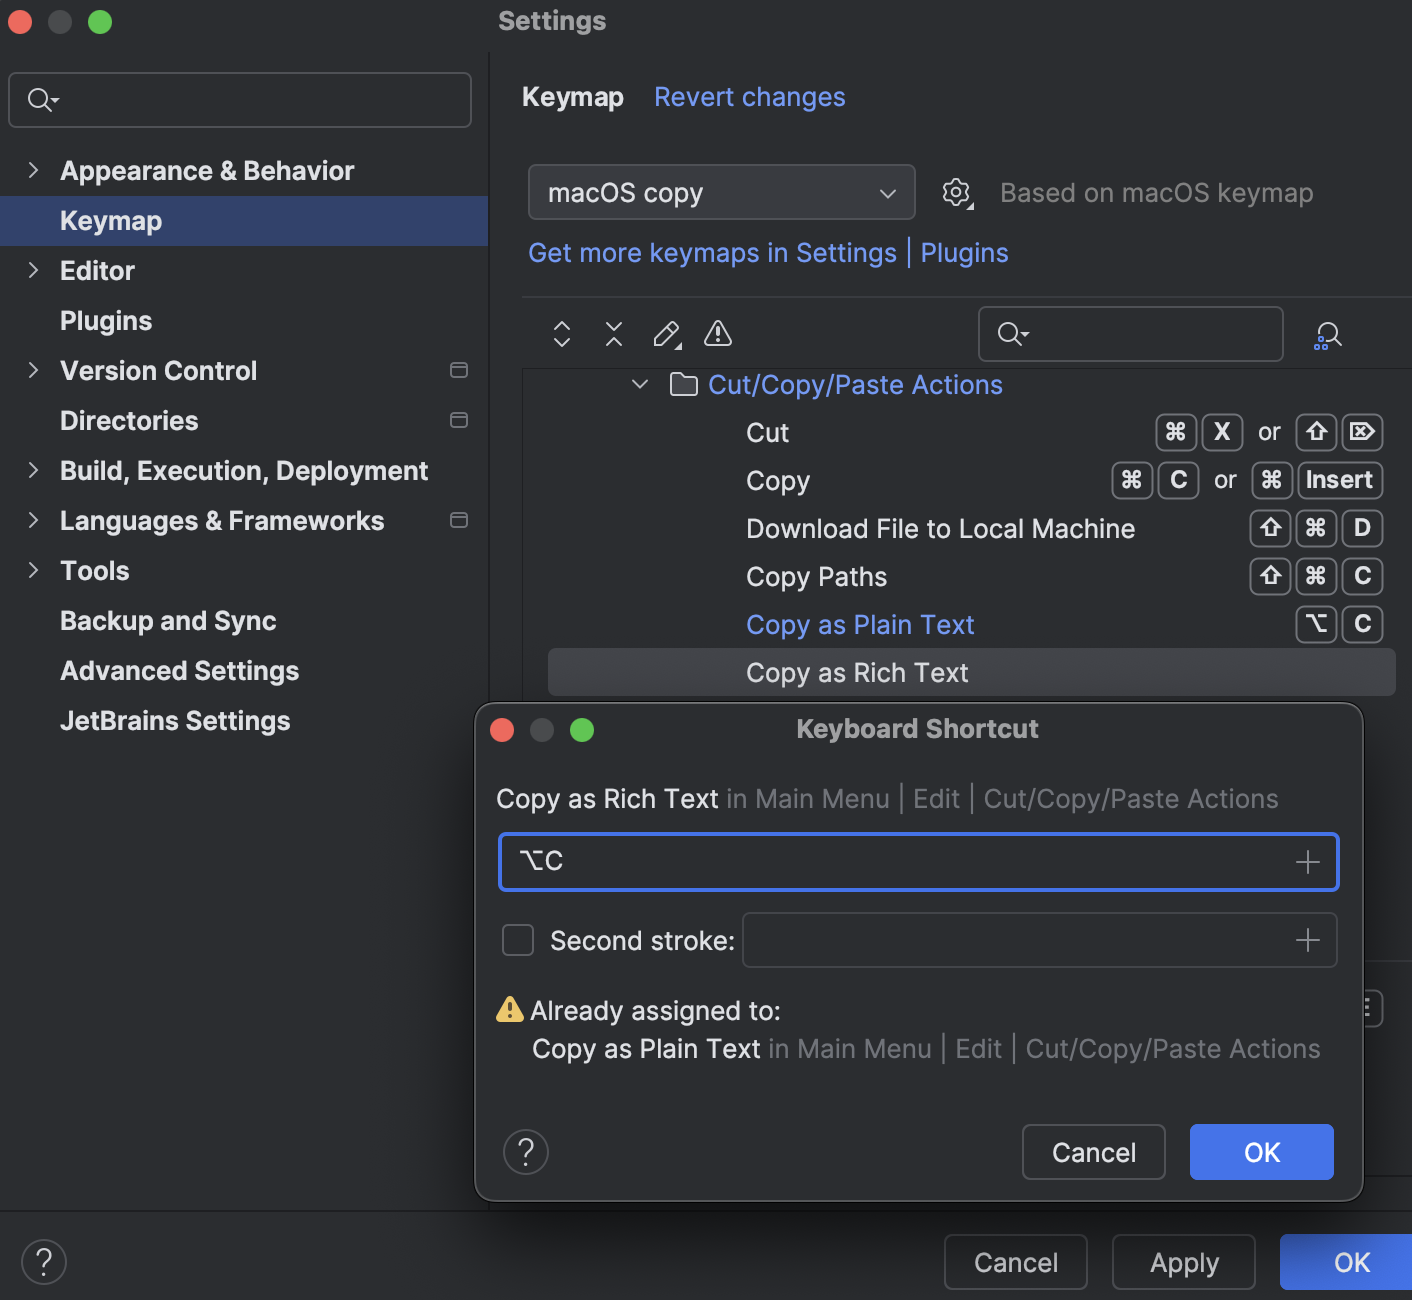The image size is (1412, 1300).
Task: Select Keymap in the settings sidebar
Action: pos(110,221)
